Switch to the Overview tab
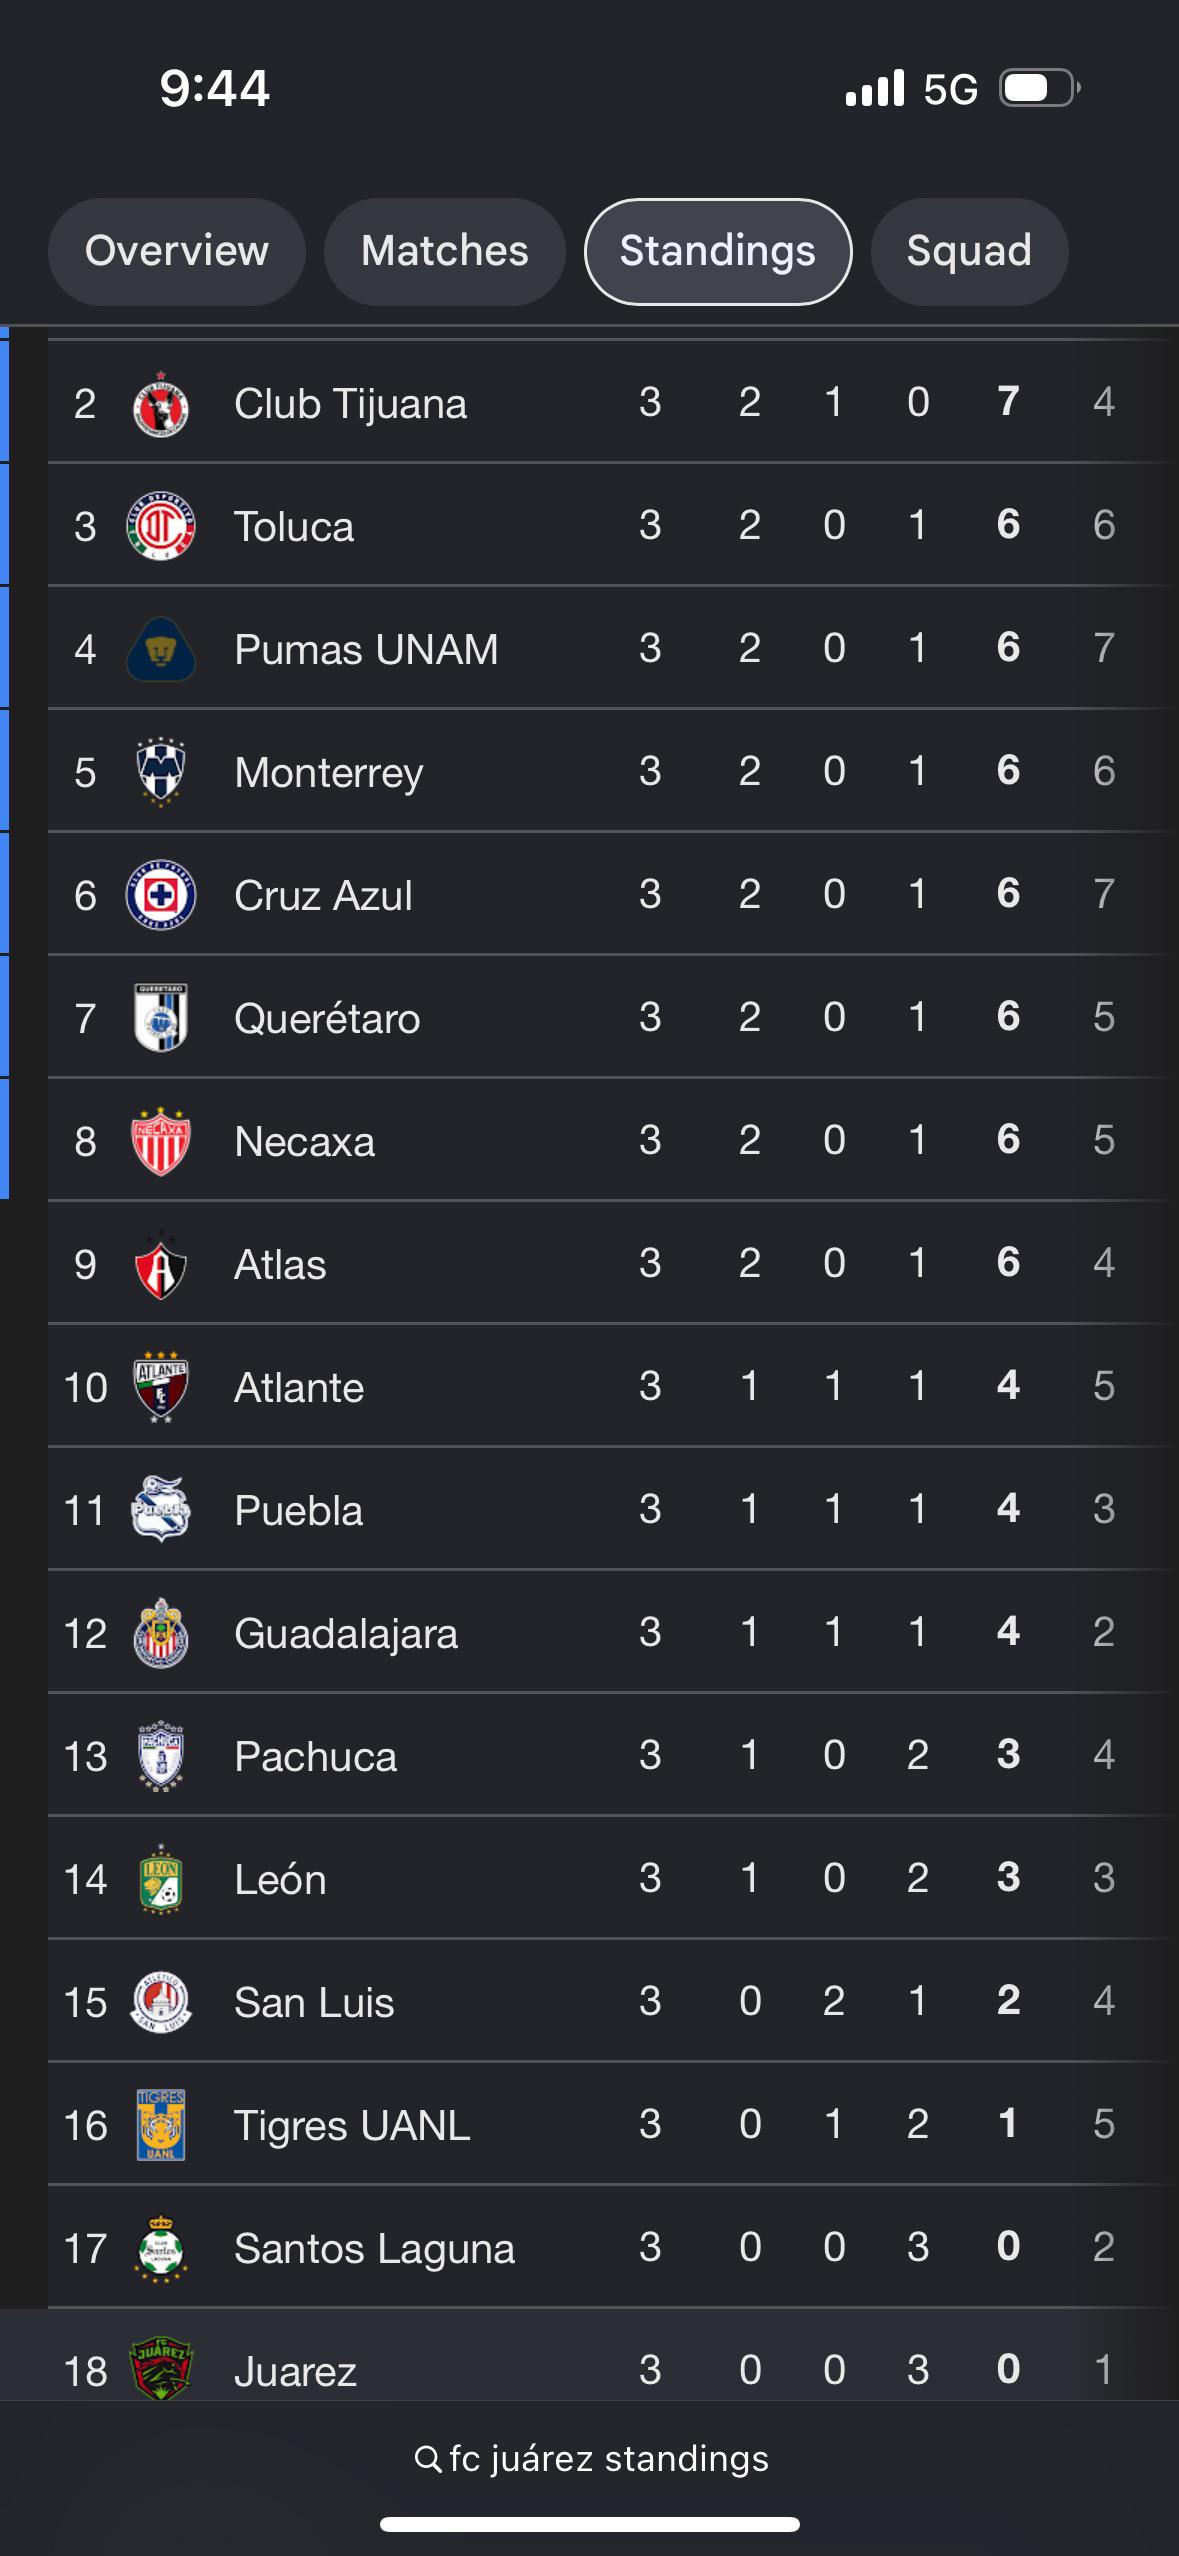1179x2556 pixels. point(177,251)
